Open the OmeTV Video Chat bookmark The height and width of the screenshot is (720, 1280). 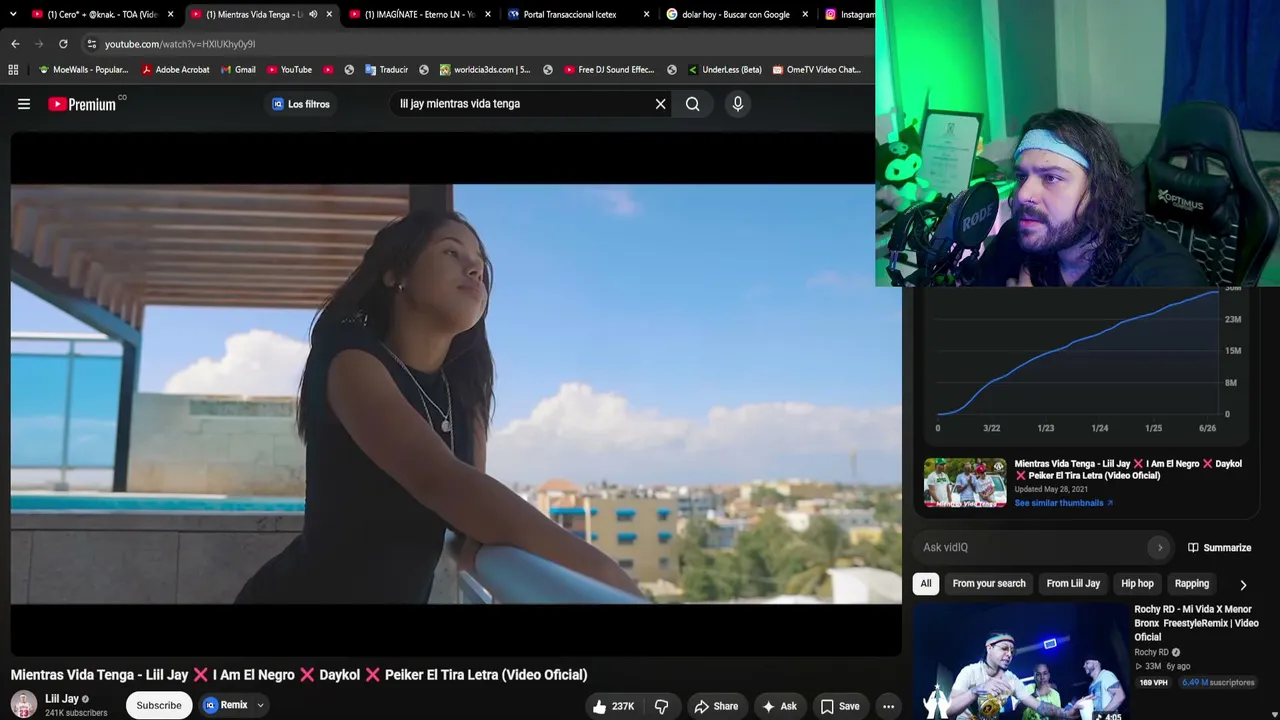815,70
